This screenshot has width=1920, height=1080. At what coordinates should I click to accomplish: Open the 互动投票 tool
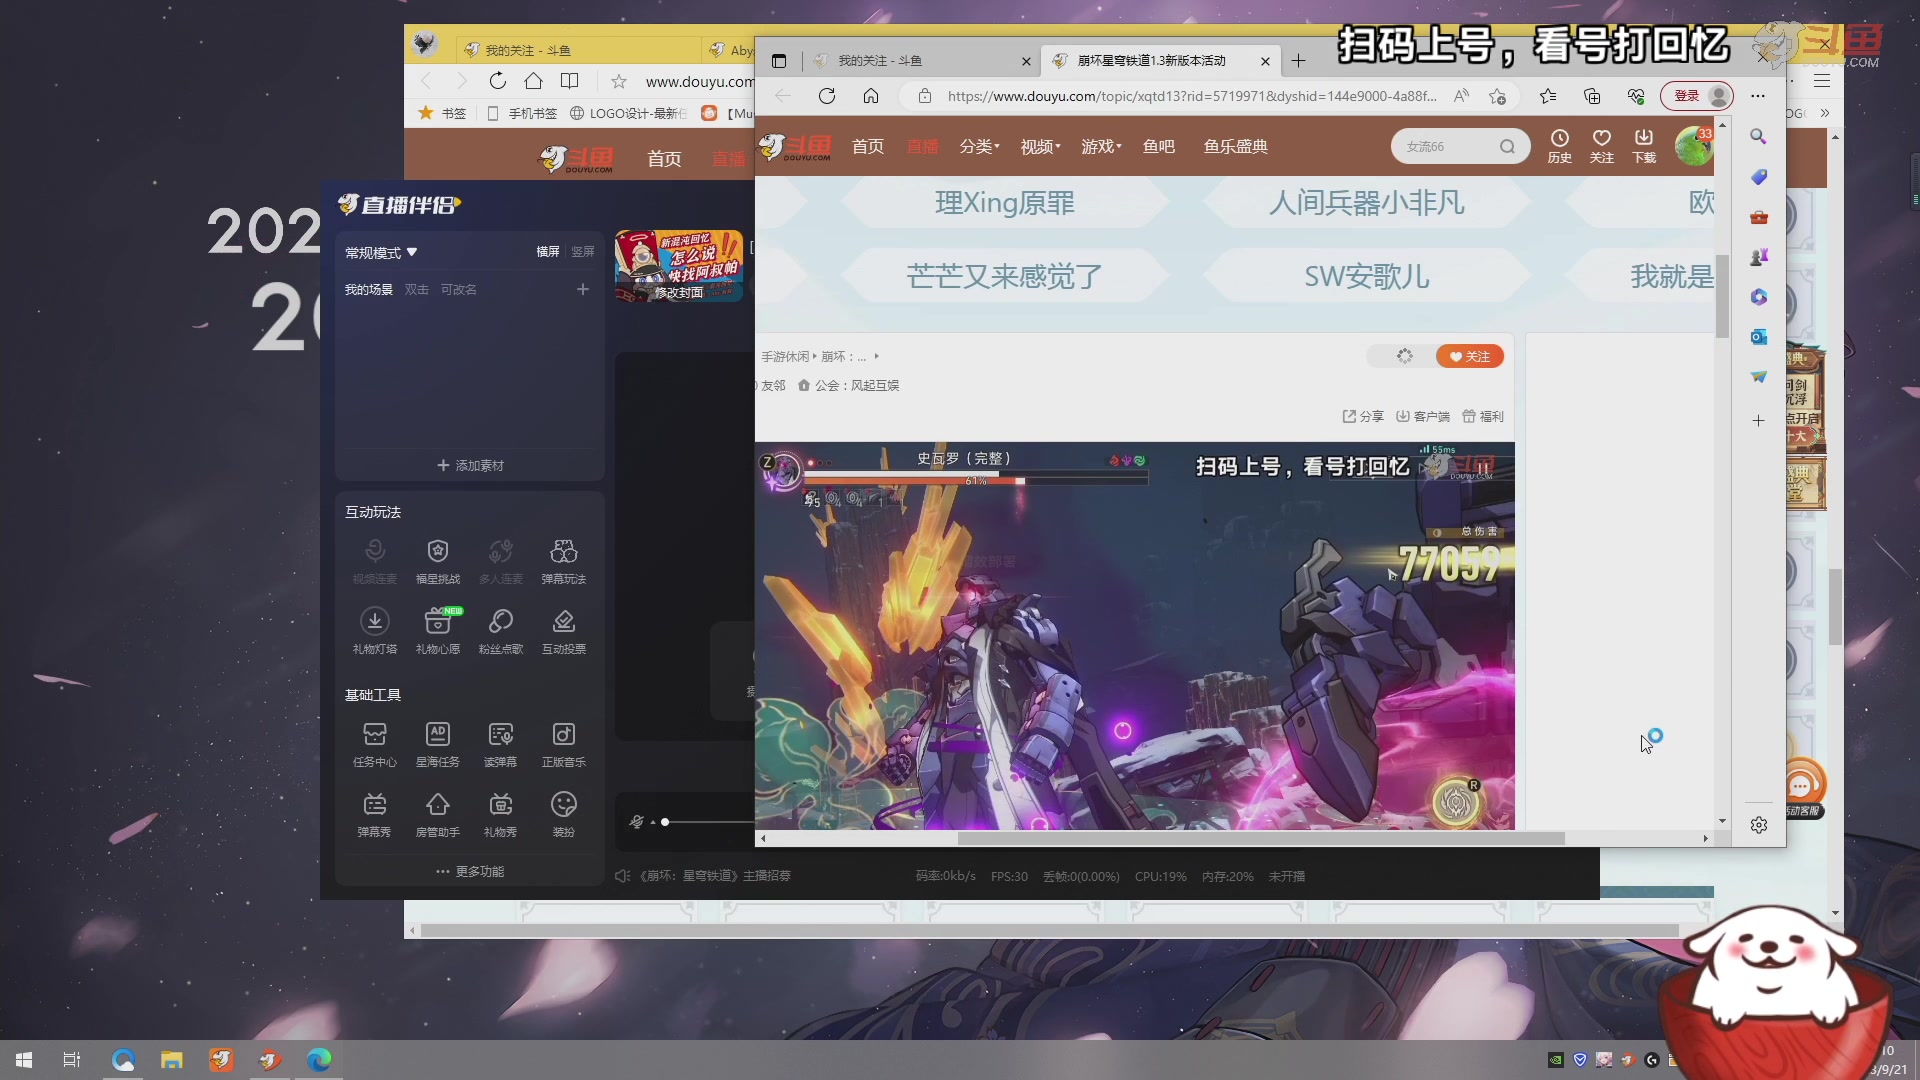(x=564, y=631)
